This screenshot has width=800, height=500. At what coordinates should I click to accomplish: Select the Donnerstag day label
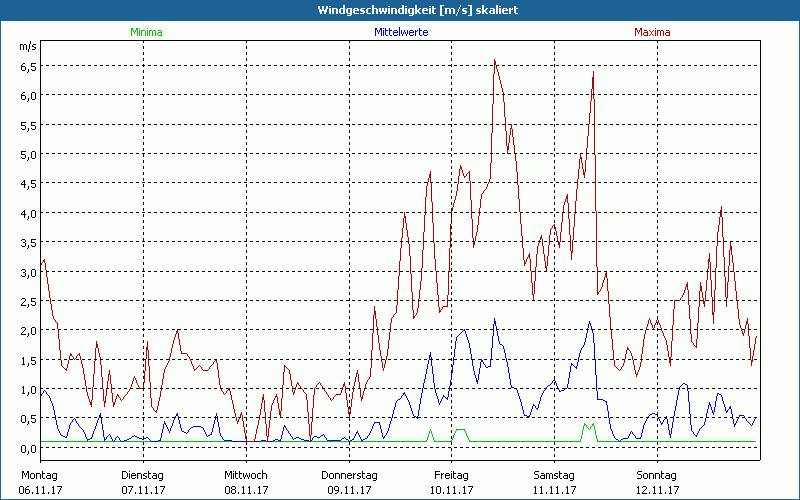(x=349, y=474)
